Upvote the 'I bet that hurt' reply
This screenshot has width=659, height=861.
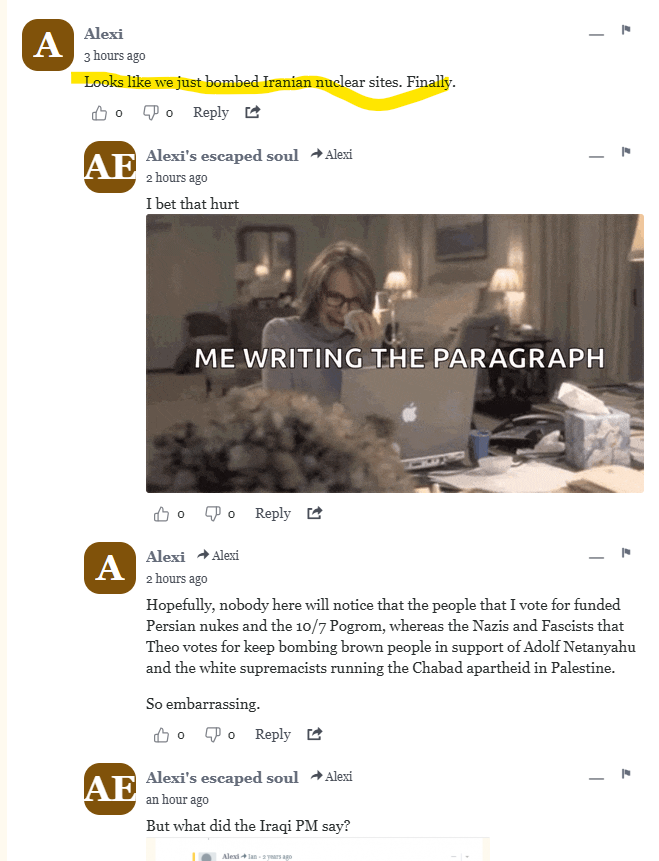click(161, 514)
